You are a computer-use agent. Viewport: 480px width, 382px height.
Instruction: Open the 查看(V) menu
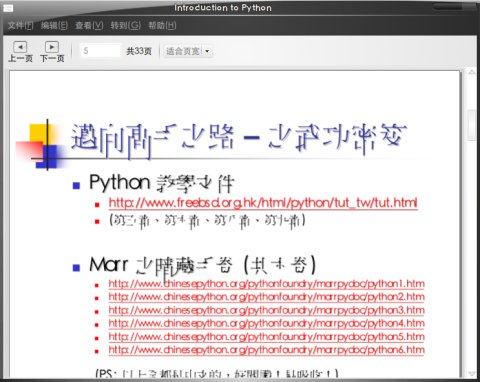(89, 25)
